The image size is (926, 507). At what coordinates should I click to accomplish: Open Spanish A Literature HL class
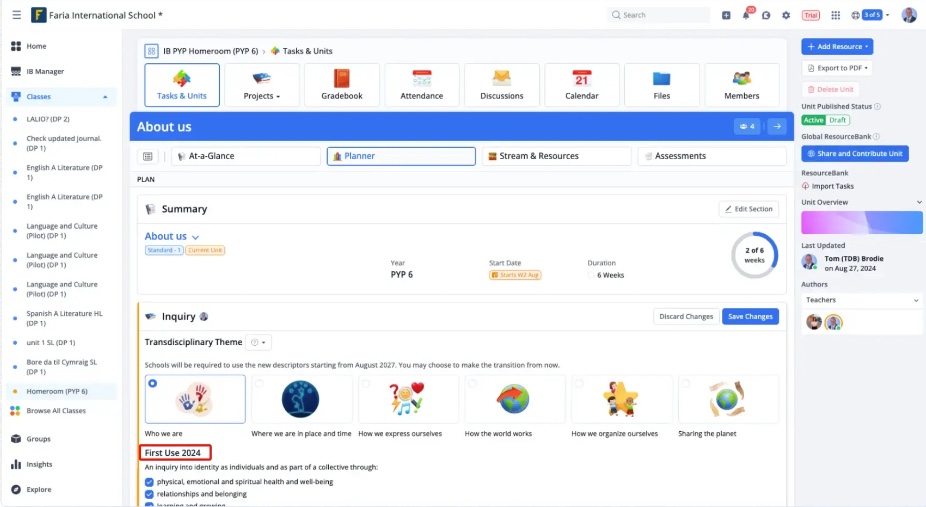pyautogui.click(x=64, y=318)
